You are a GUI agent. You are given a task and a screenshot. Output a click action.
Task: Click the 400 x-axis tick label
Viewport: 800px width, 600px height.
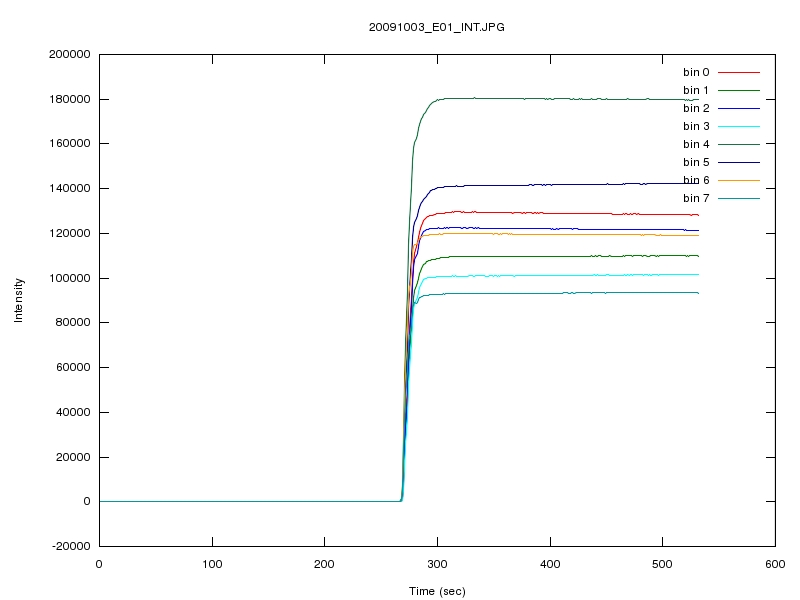tap(550, 564)
